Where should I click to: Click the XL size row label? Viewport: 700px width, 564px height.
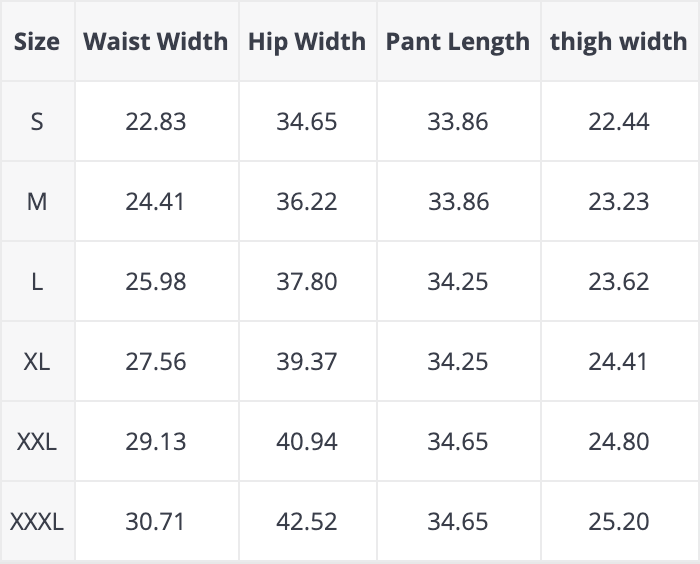coord(37,361)
